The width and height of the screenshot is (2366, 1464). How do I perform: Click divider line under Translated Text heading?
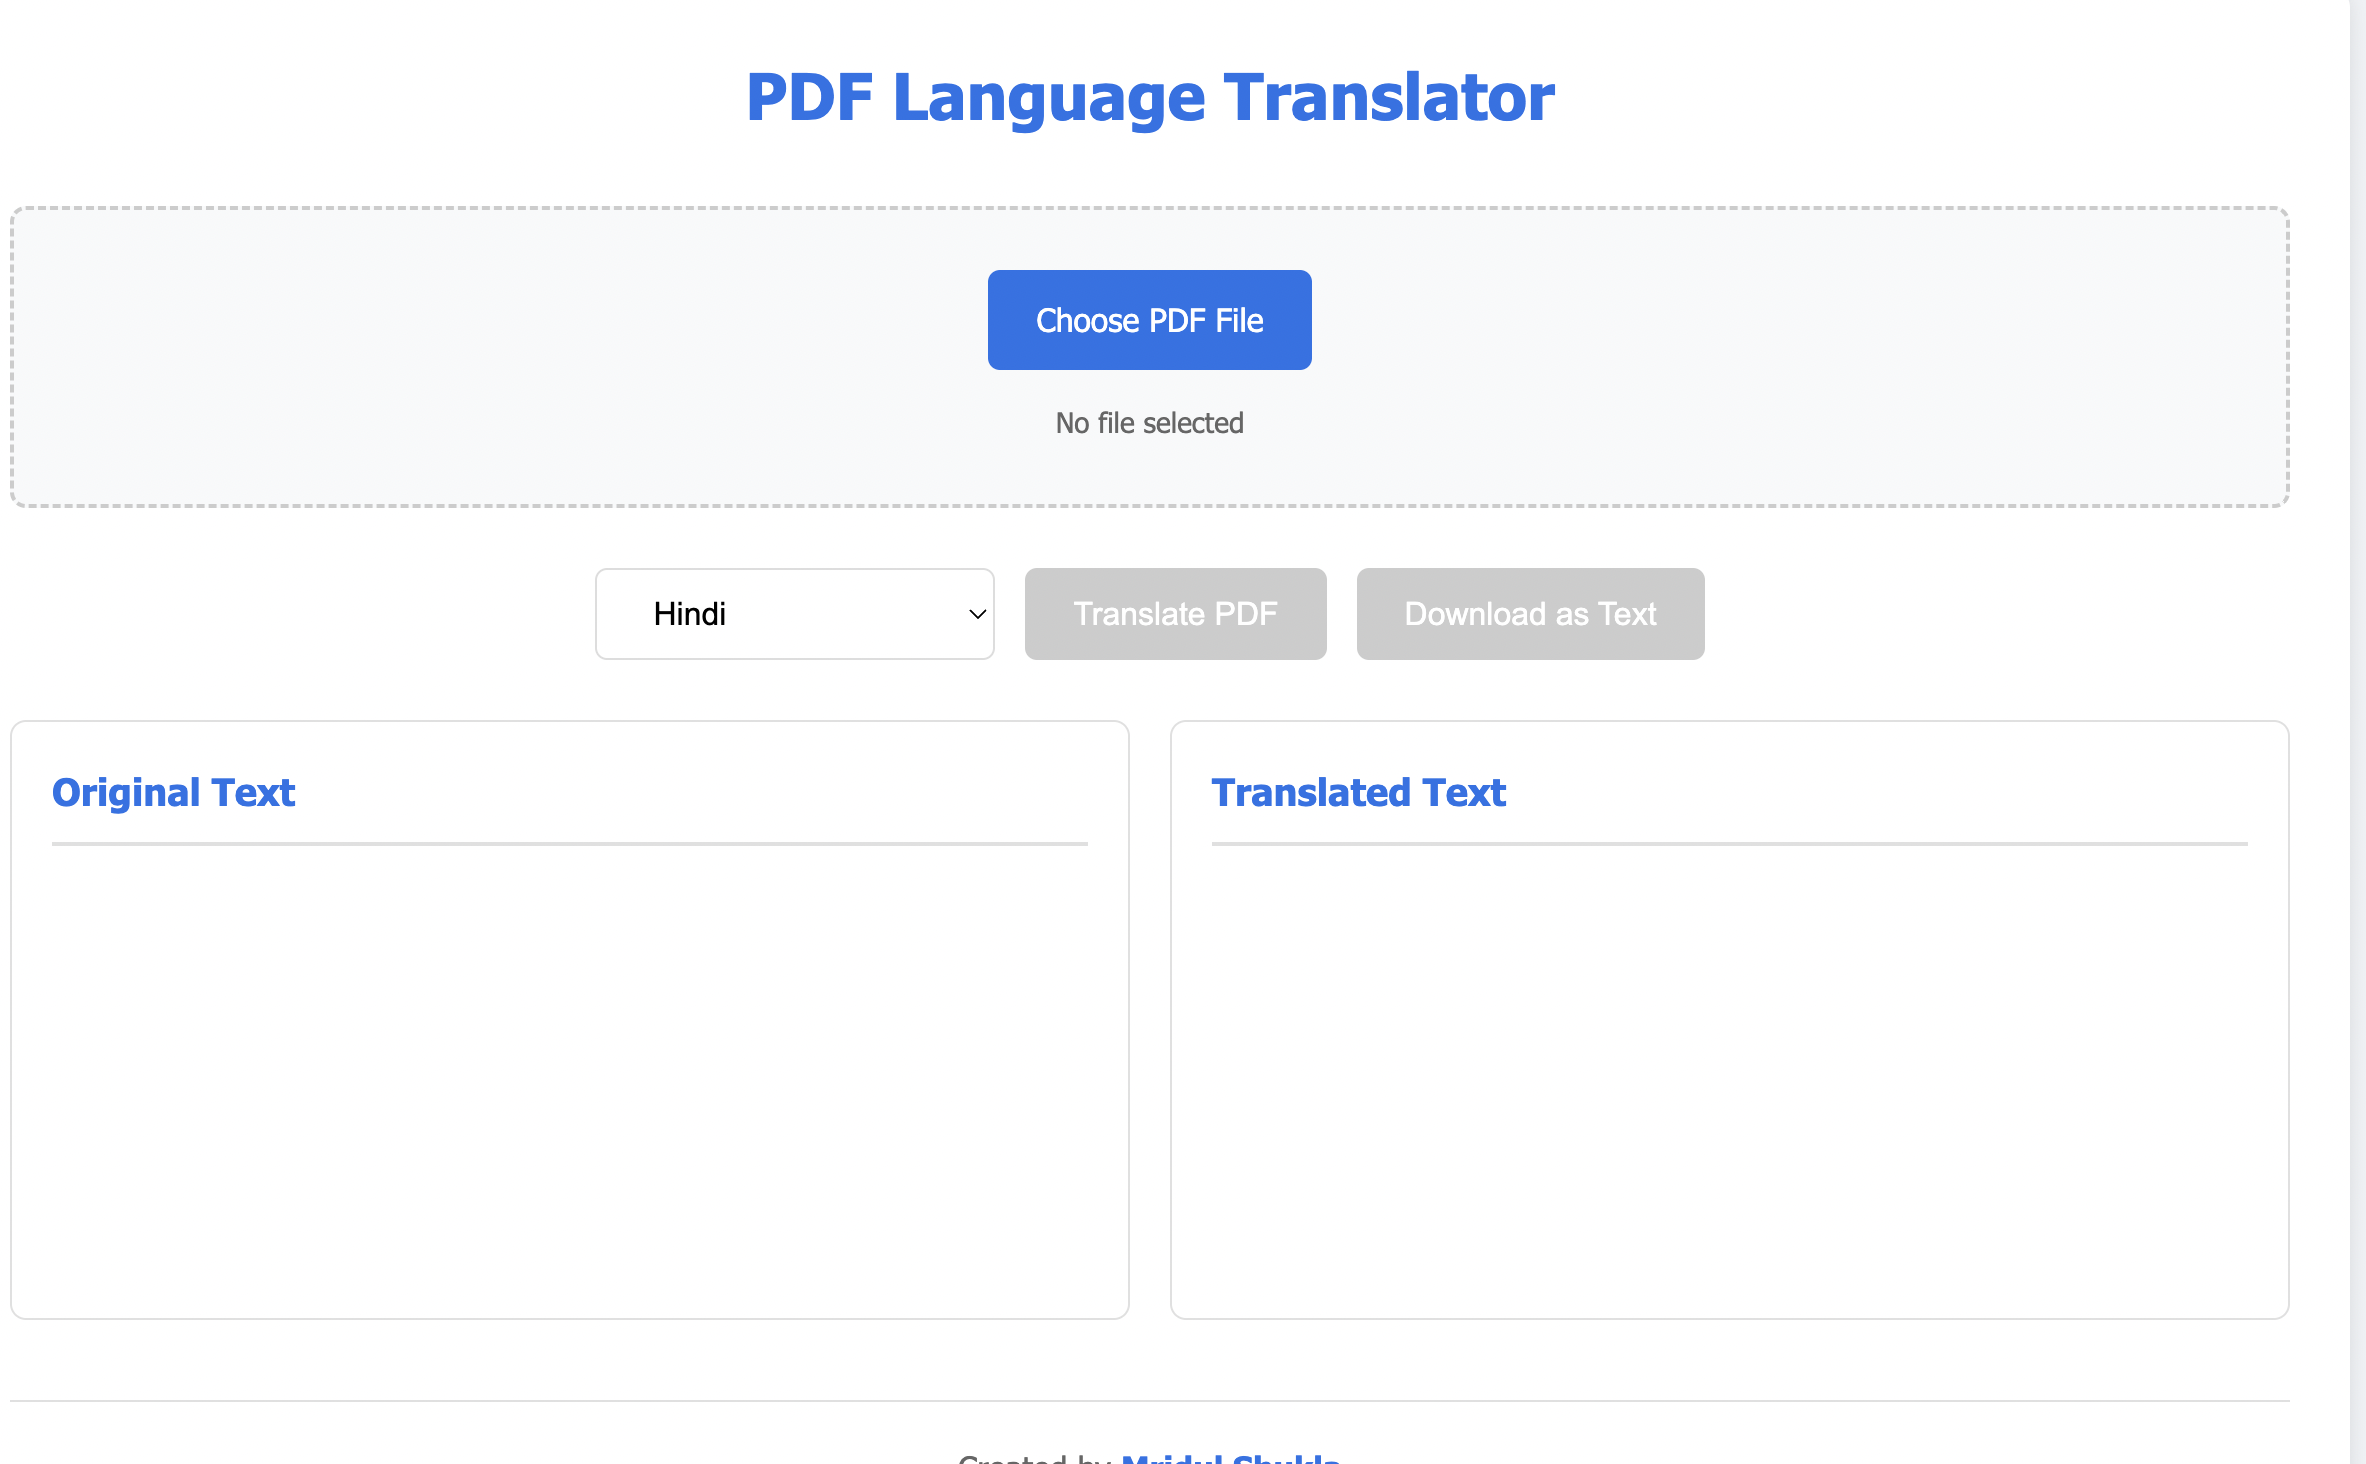[x=1729, y=844]
